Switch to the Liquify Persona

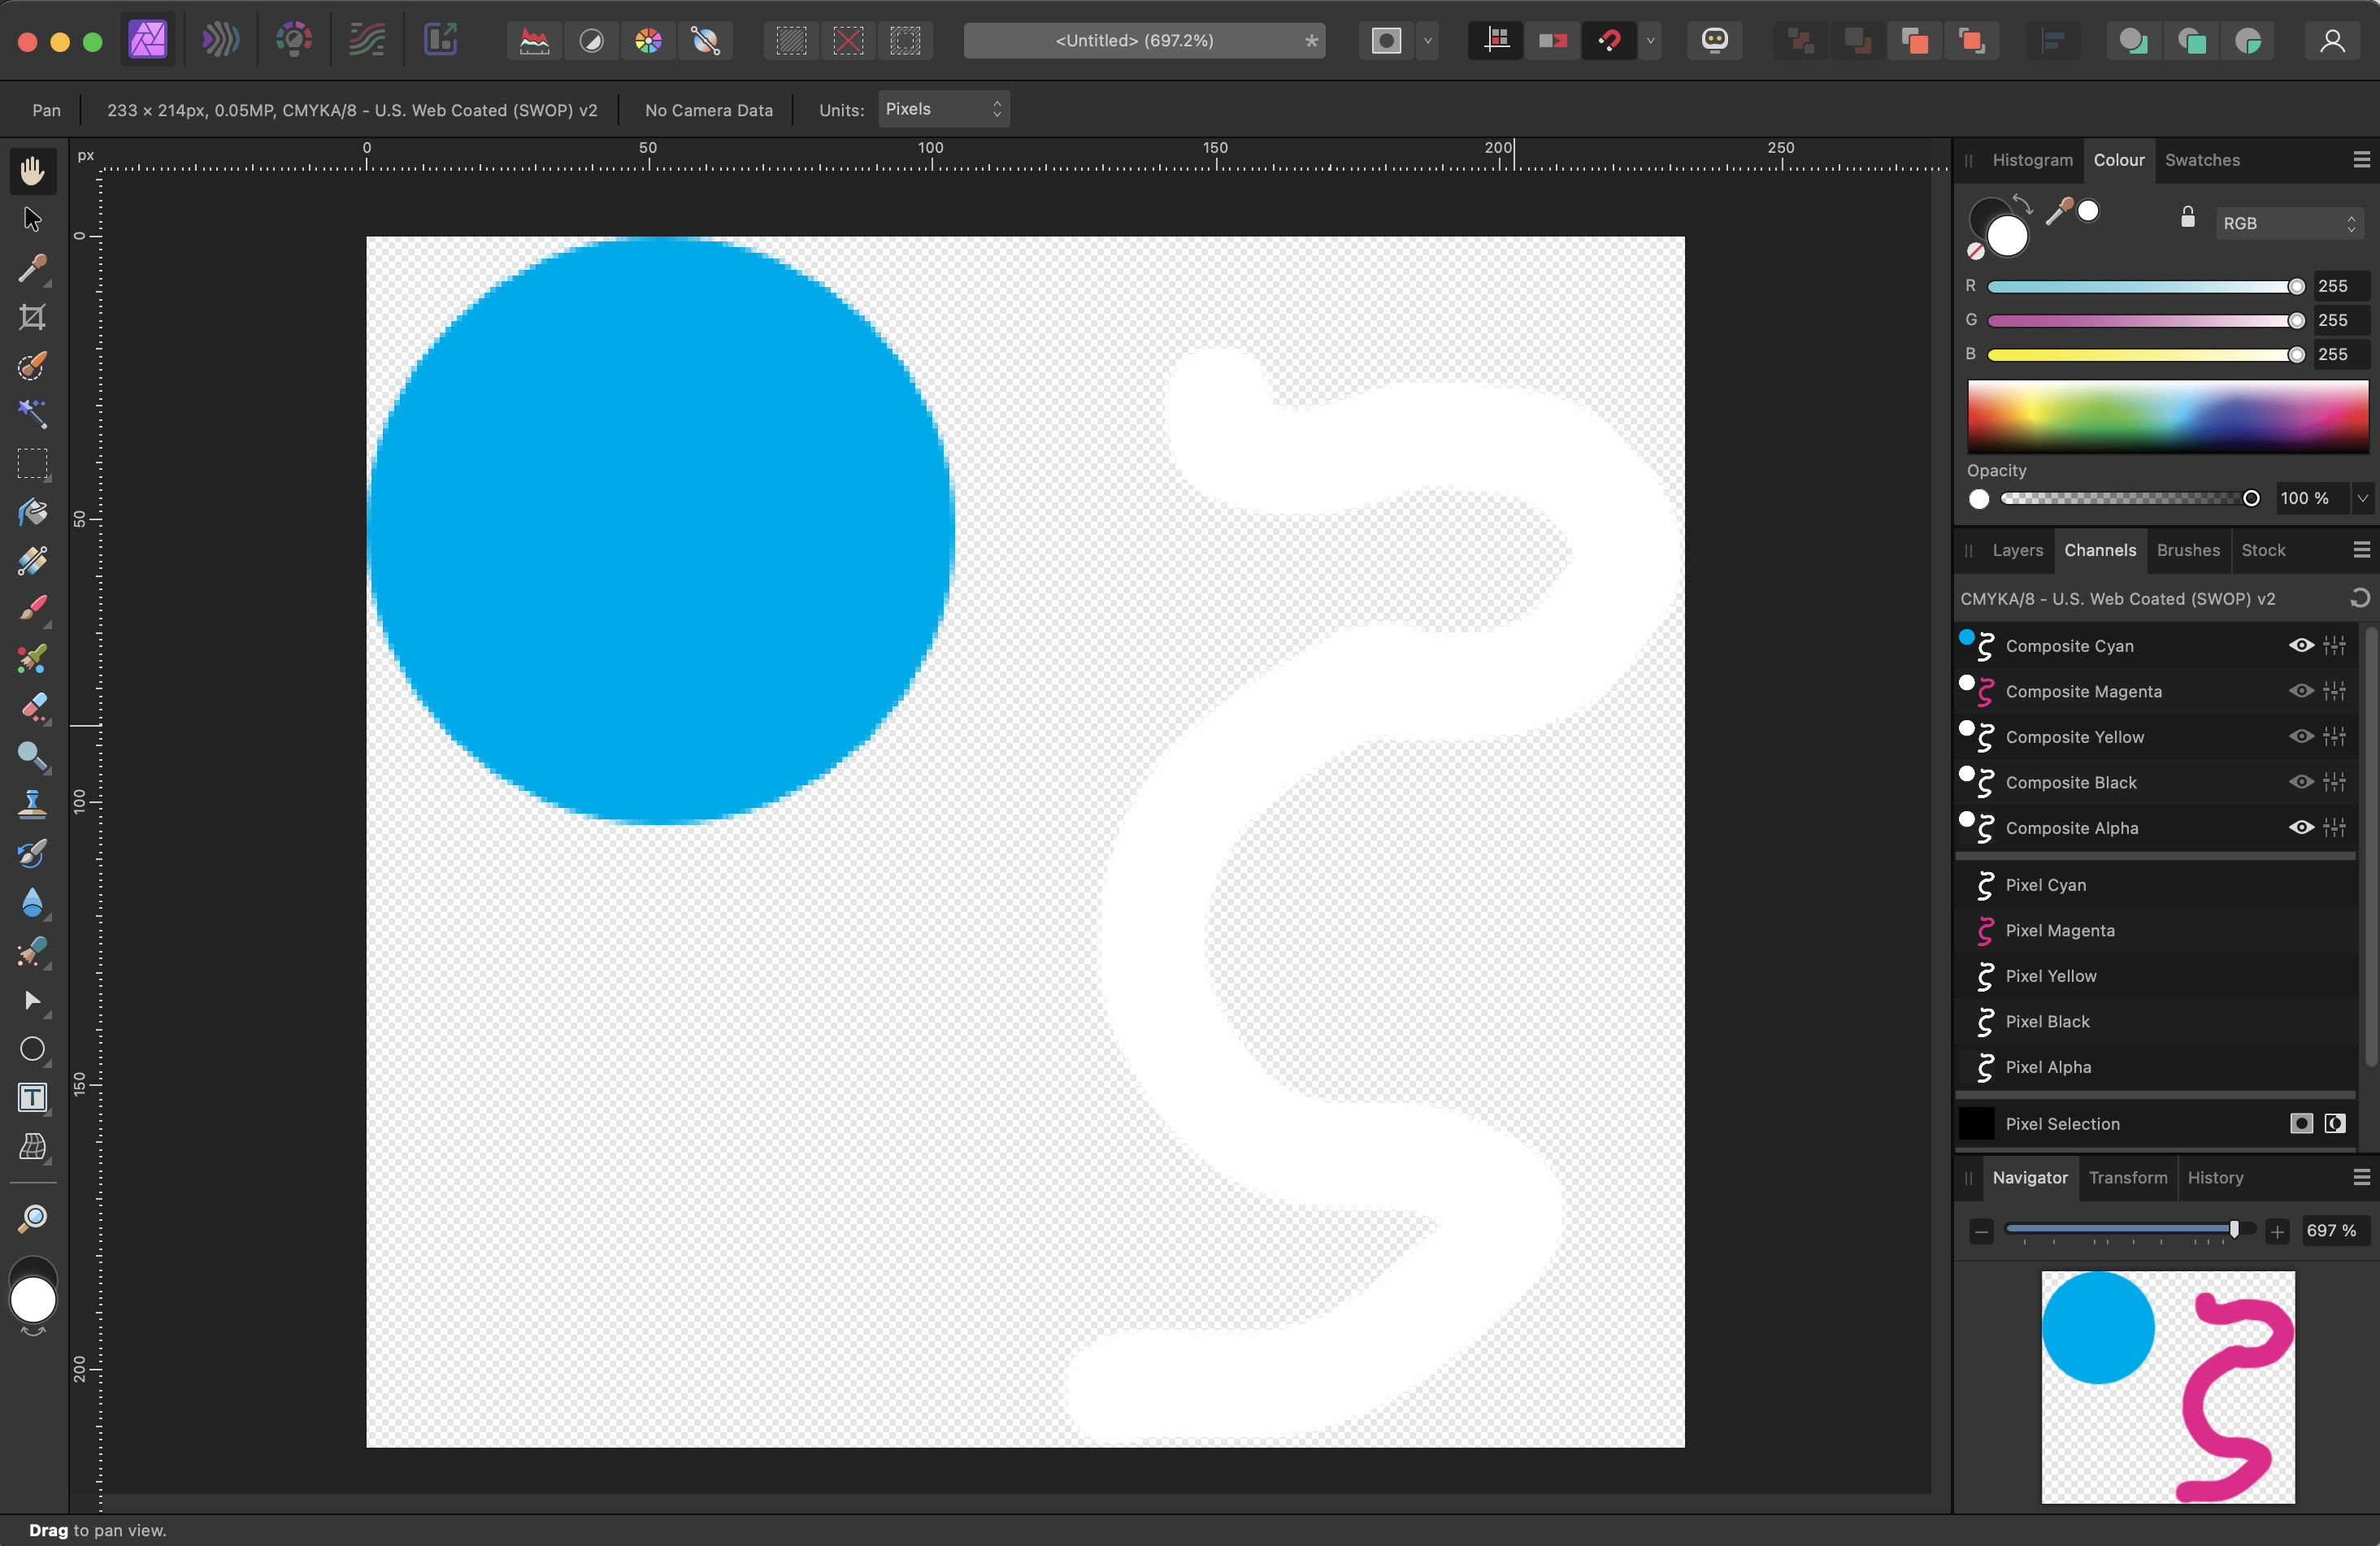click(220, 40)
